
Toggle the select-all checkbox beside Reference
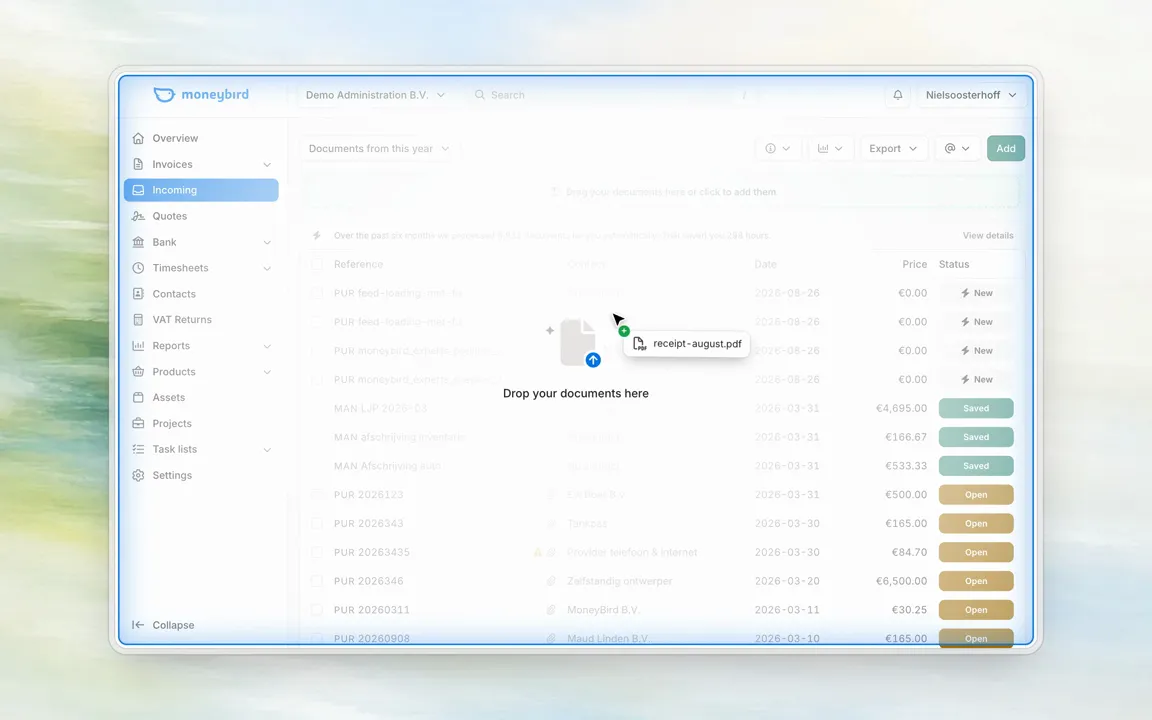pos(317,264)
